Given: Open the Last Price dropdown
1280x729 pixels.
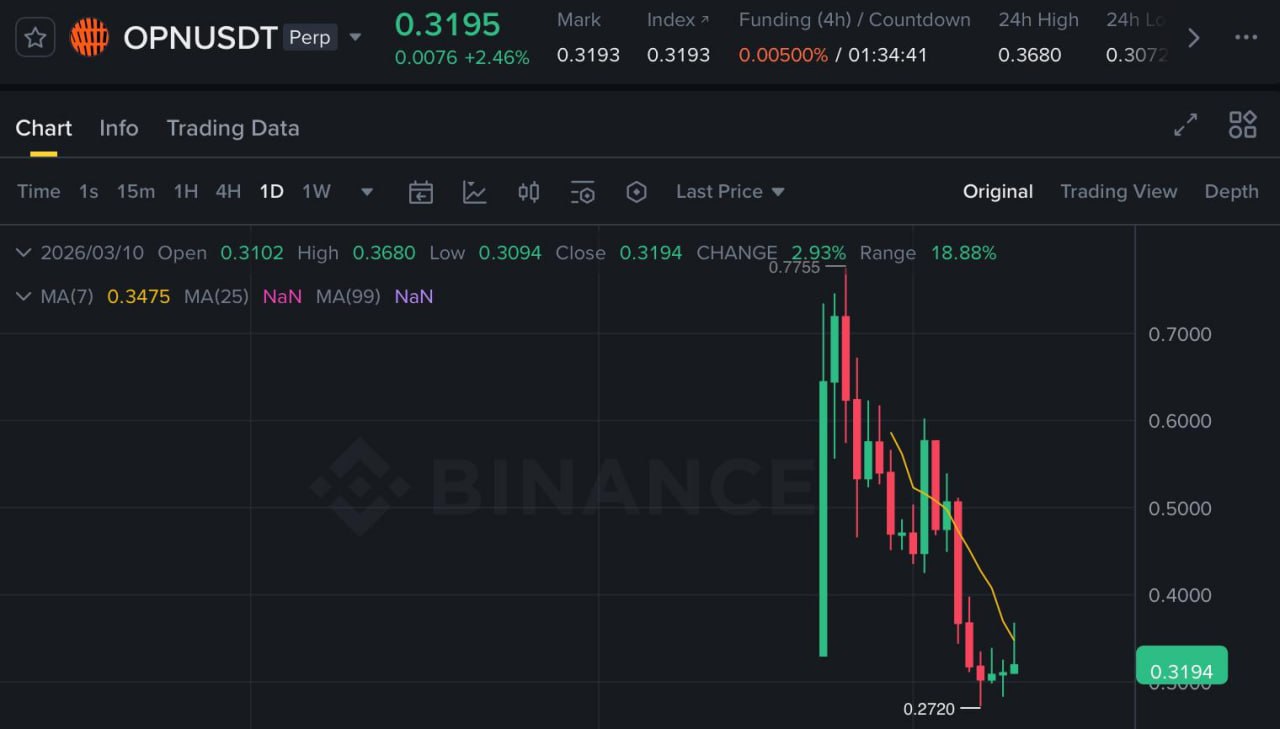Looking at the screenshot, I should pos(730,191).
